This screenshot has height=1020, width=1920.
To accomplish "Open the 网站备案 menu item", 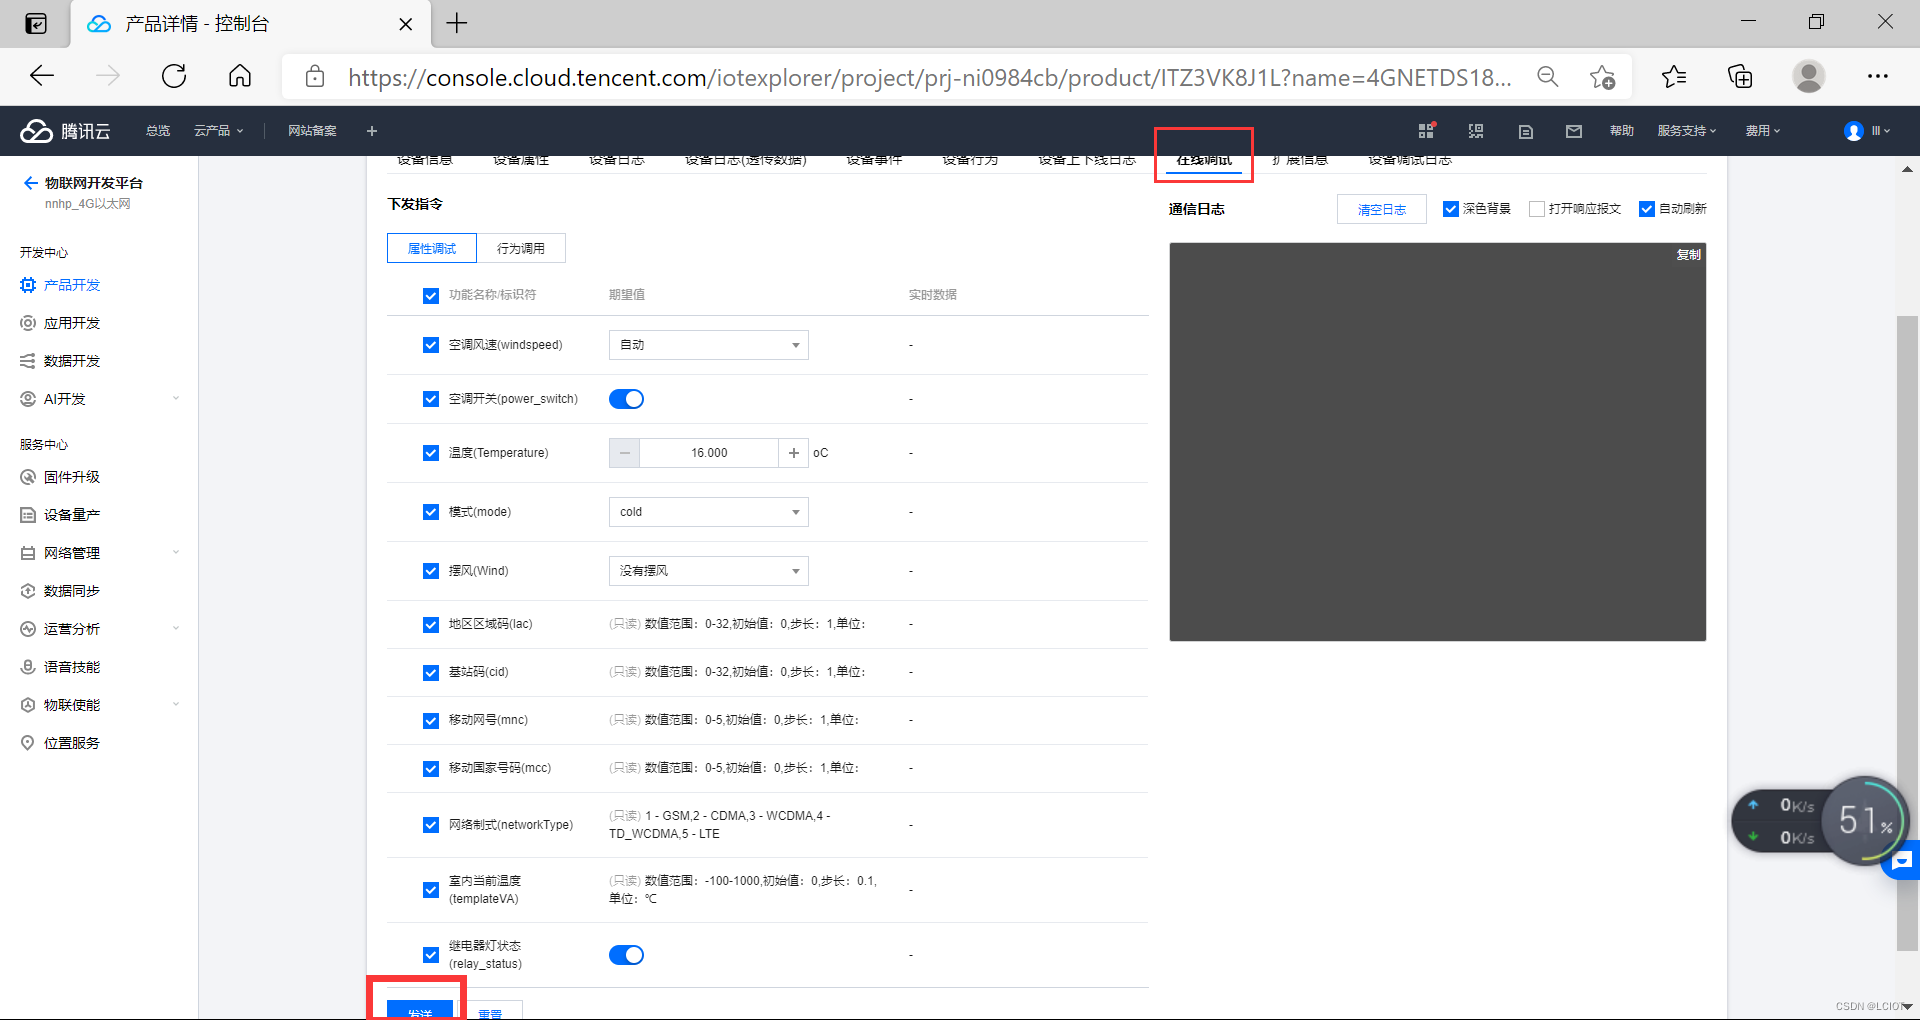I will pyautogui.click(x=312, y=131).
